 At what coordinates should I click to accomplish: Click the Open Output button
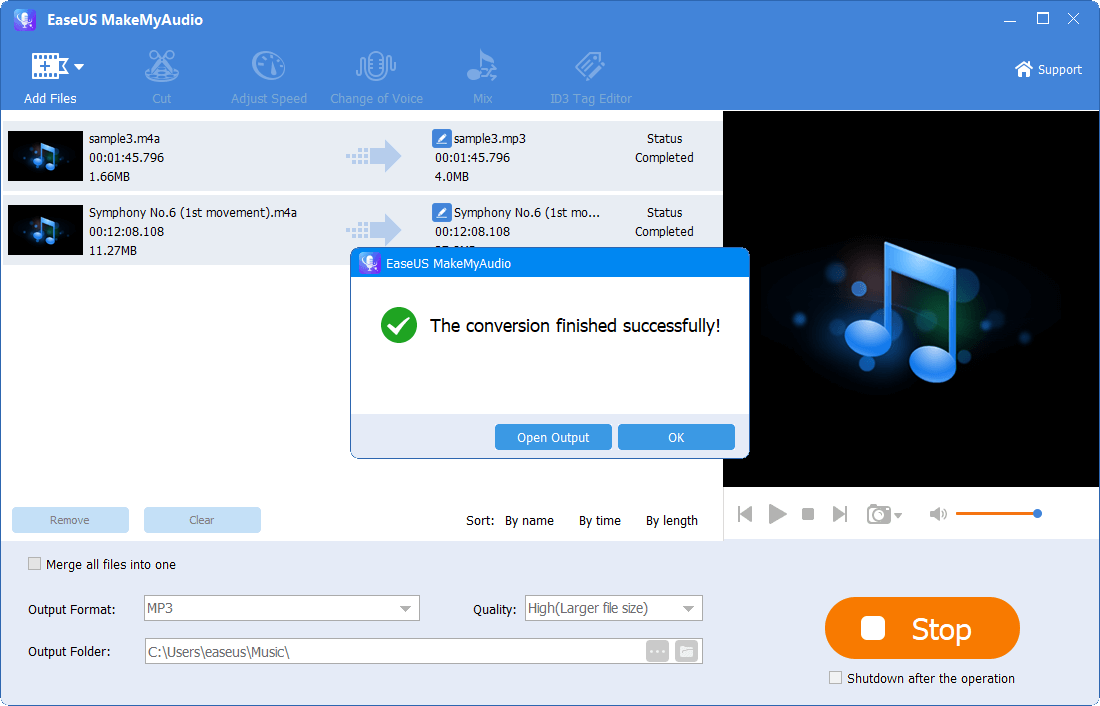pos(553,437)
